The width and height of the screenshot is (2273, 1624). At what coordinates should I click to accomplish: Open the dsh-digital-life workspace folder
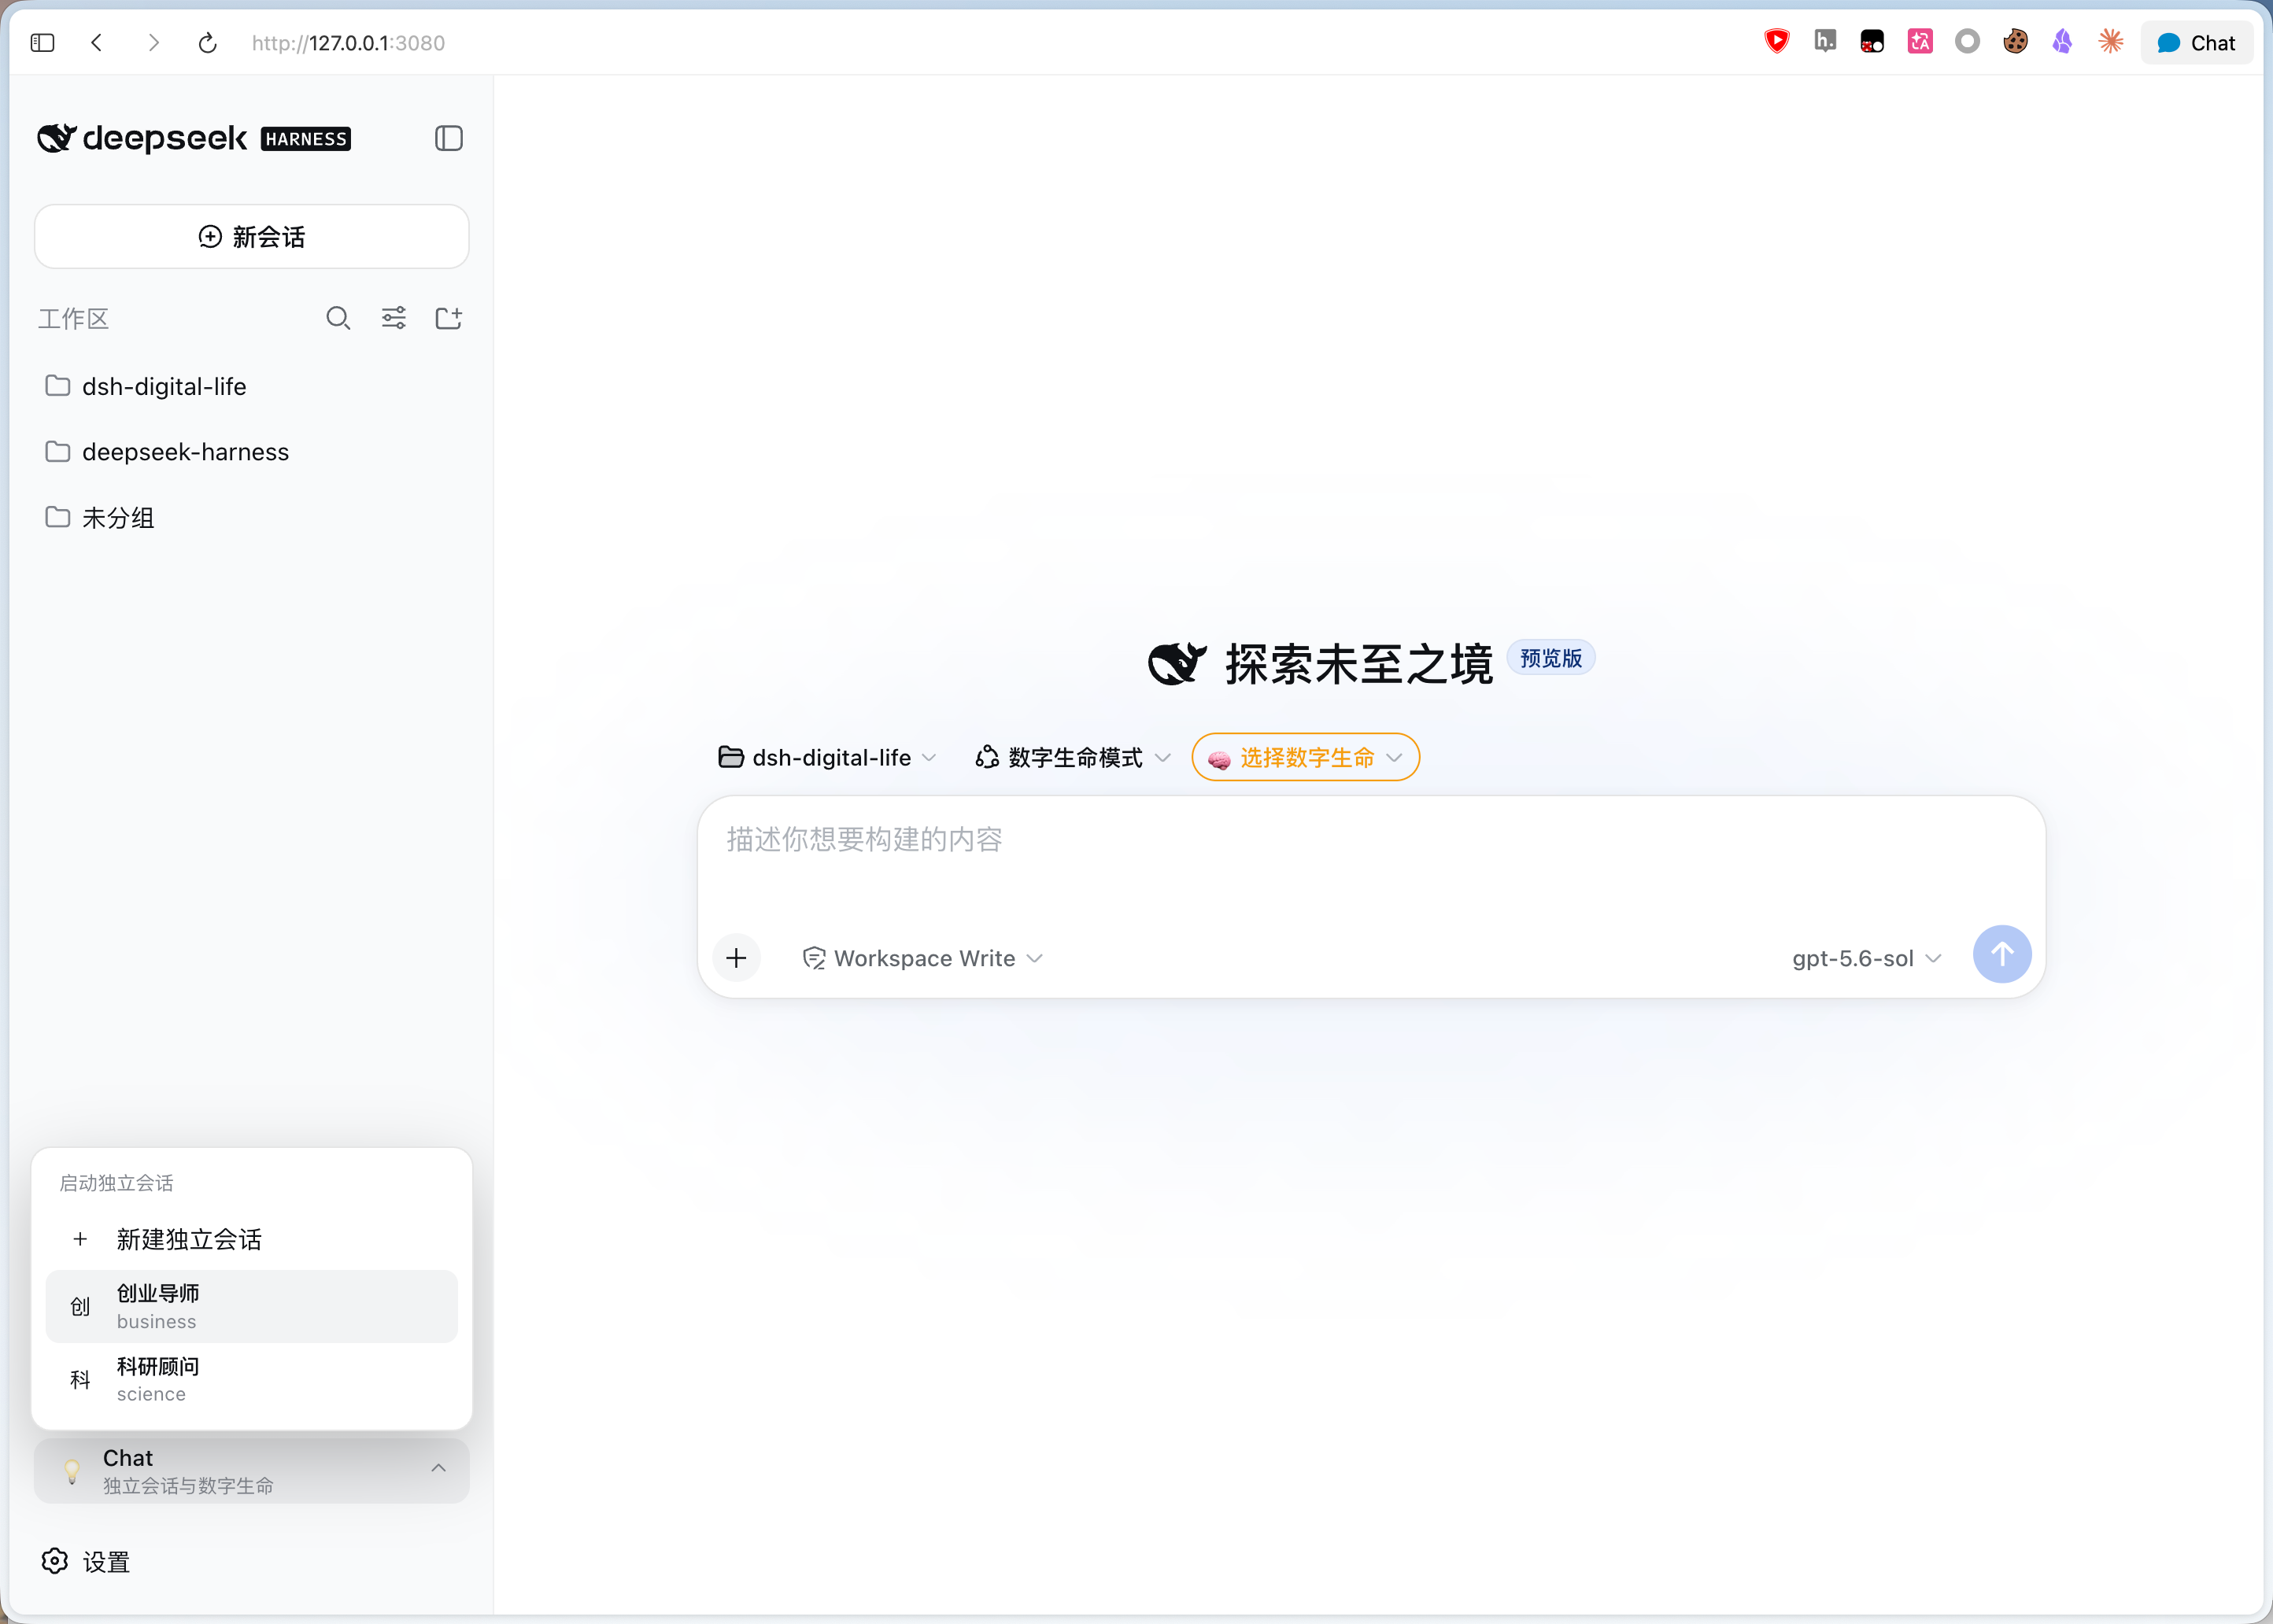click(x=252, y=386)
